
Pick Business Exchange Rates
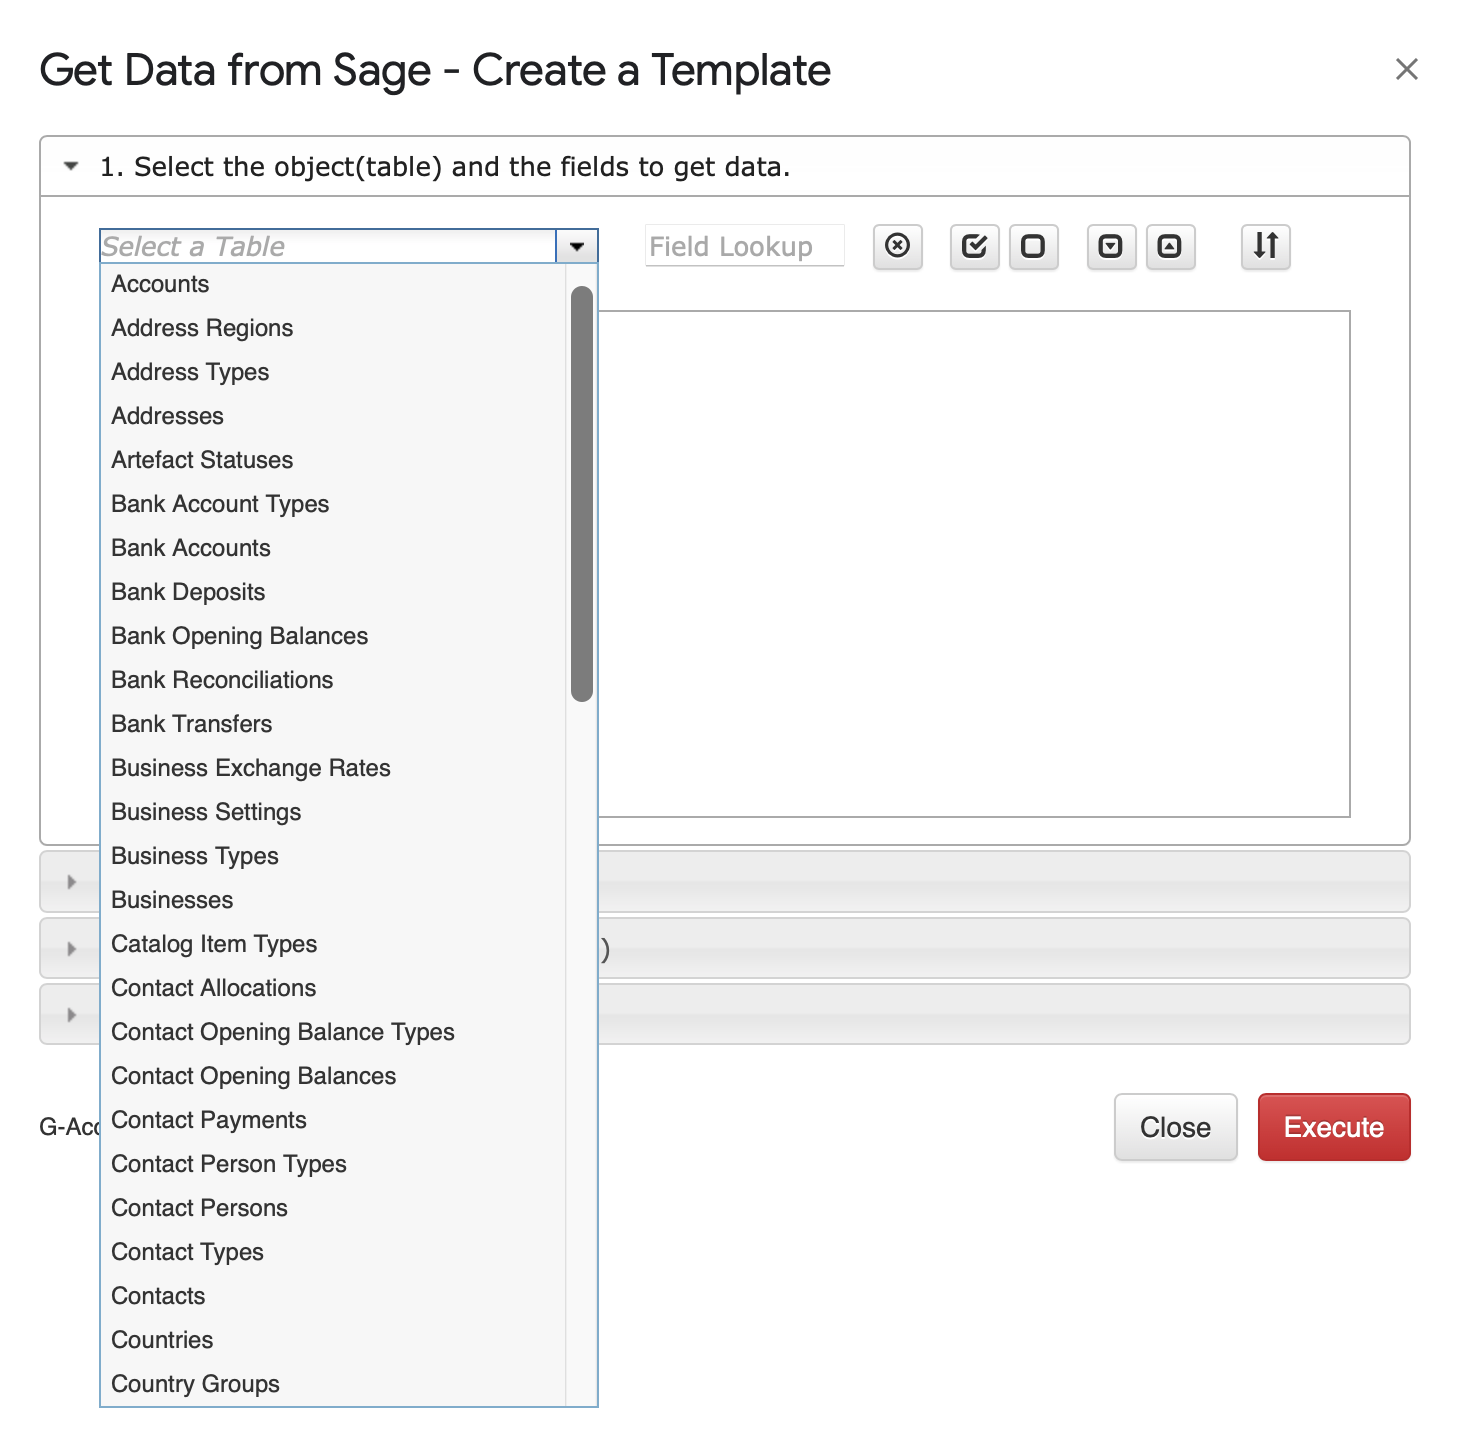click(x=334, y=768)
